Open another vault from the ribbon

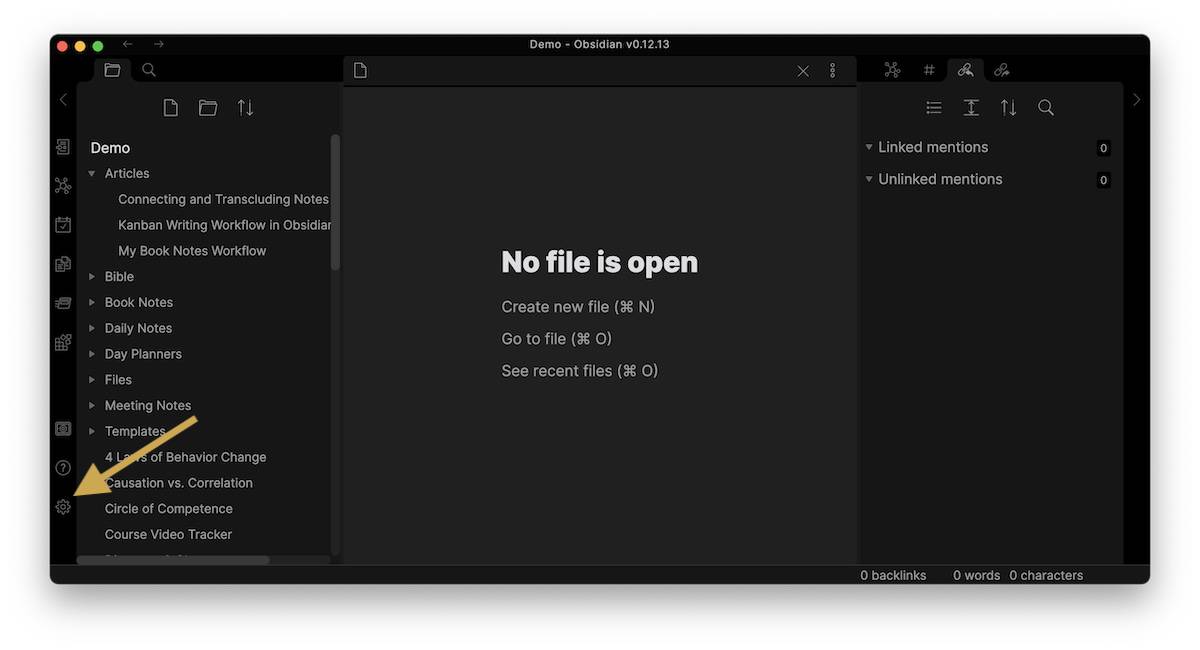(x=63, y=429)
